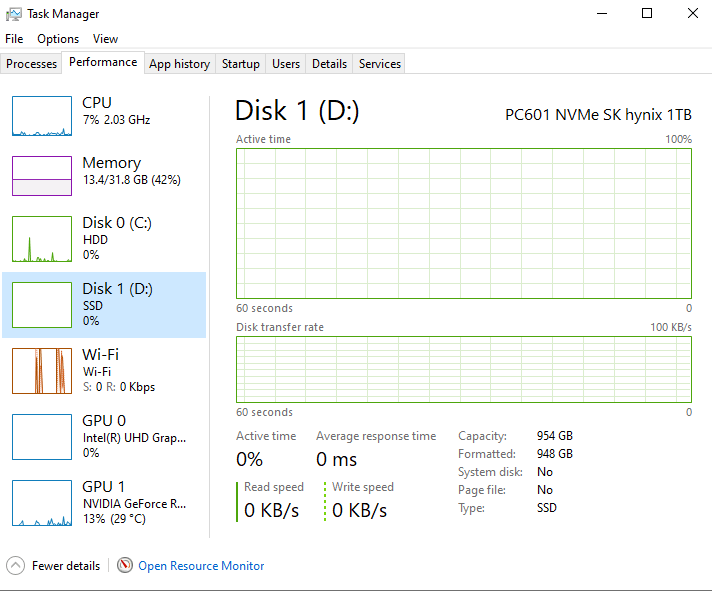Click the '7% 2.03 GHz' CPU value
The width and height of the screenshot is (712, 591).
click(x=116, y=120)
